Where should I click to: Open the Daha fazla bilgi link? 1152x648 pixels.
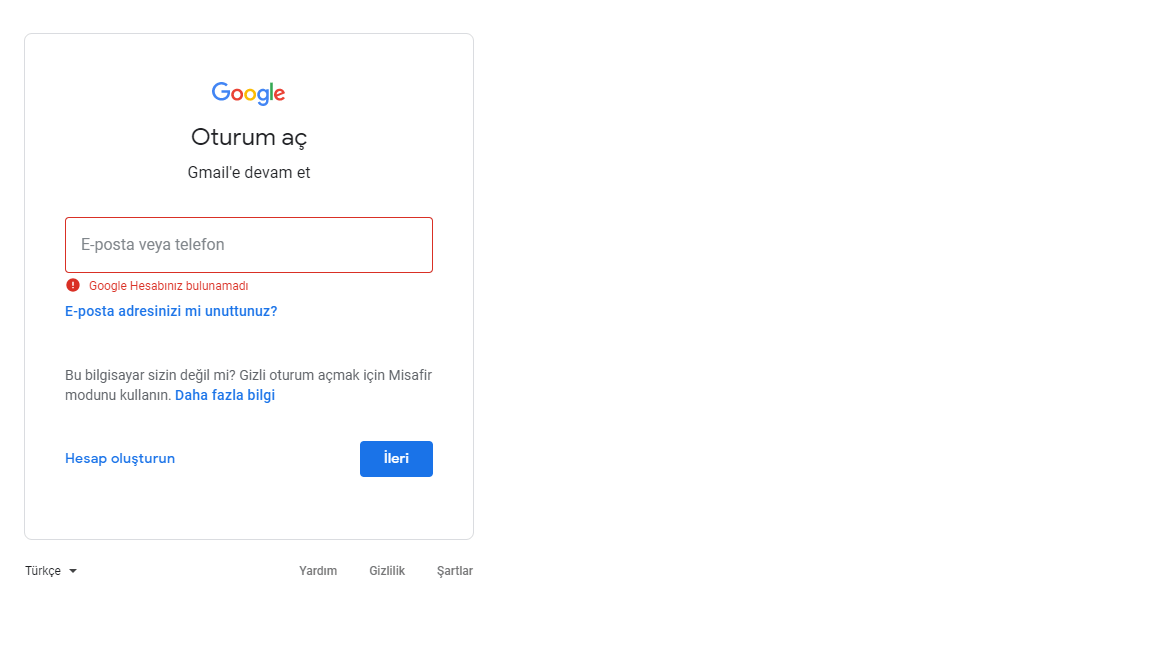click(x=225, y=395)
